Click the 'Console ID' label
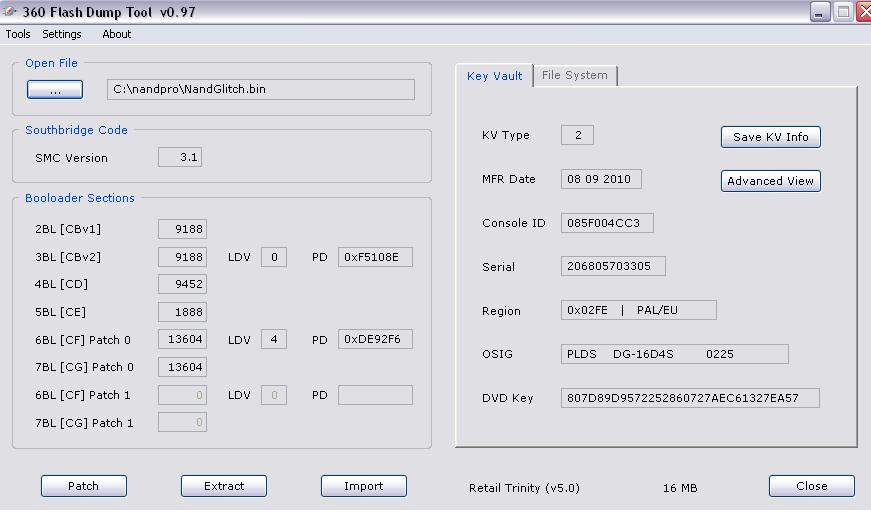Image resolution: width=871 pixels, height=517 pixels. (513, 223)
